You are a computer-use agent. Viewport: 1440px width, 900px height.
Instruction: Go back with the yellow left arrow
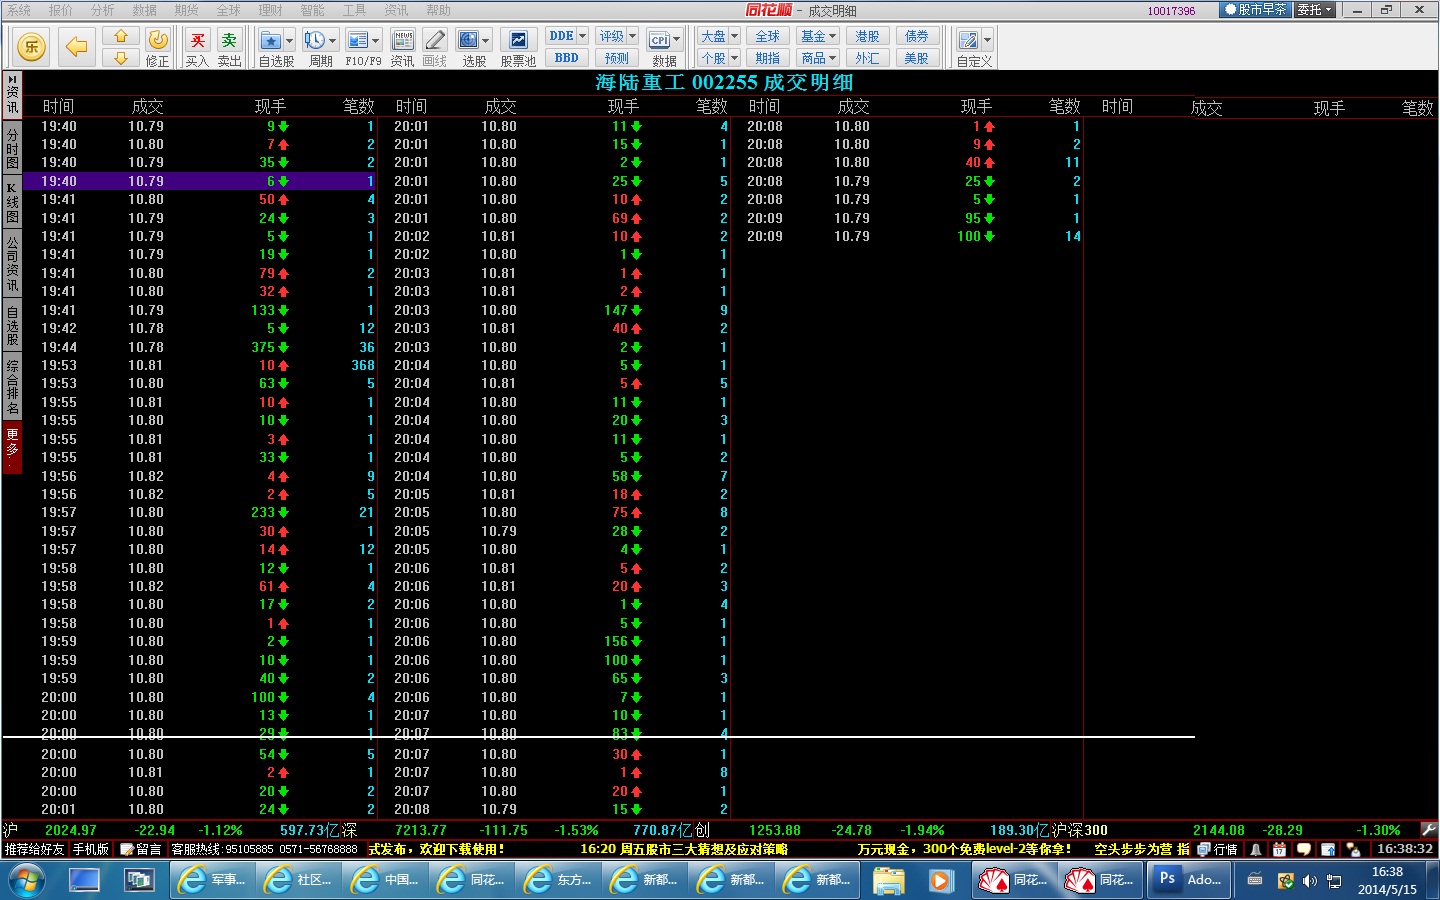click(76, 46)
